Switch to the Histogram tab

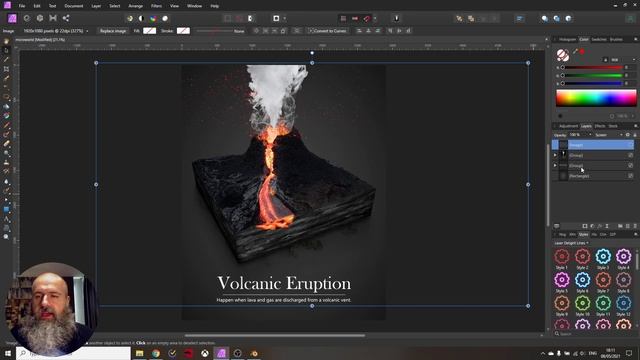567,40
